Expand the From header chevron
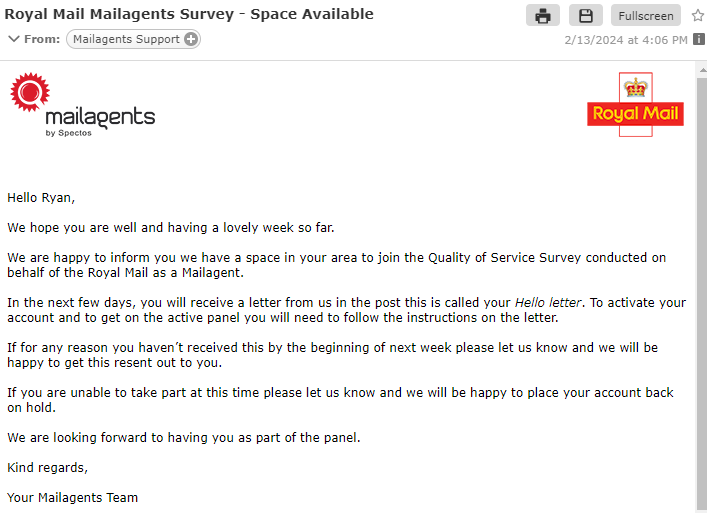This screenshot has width=707, height=513. point(14,39)
